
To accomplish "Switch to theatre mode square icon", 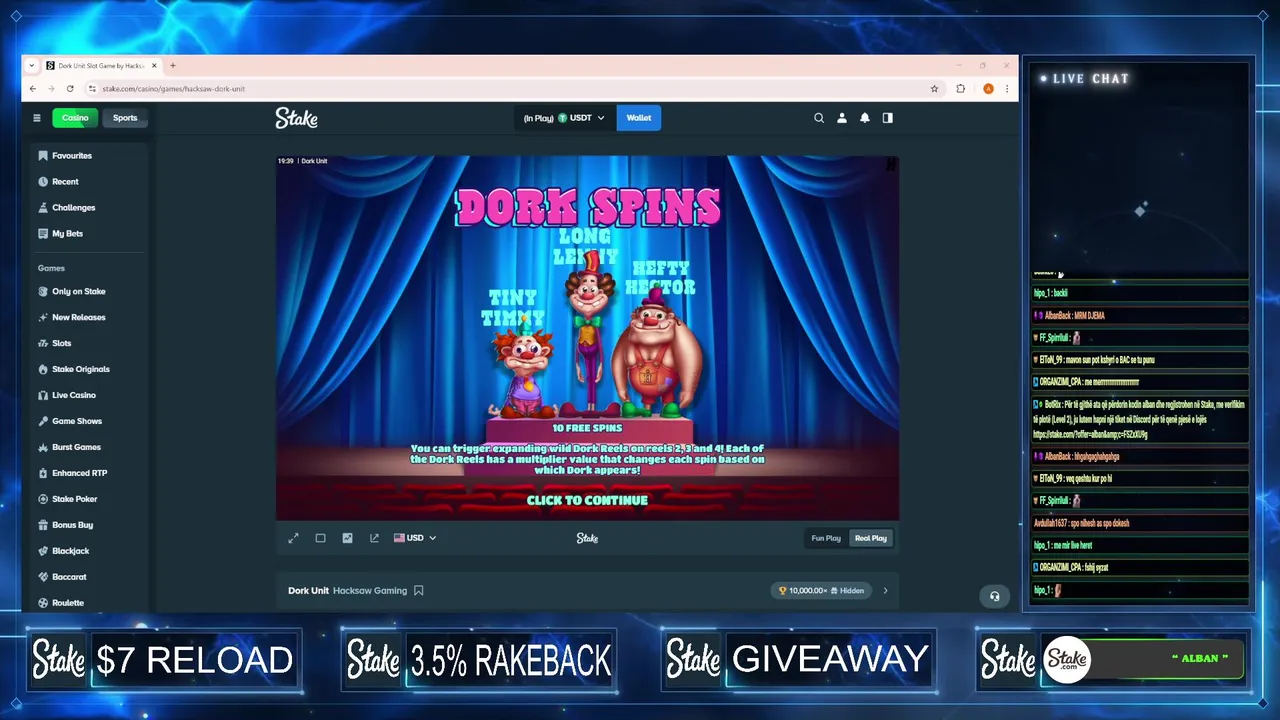I will (320, 538).
